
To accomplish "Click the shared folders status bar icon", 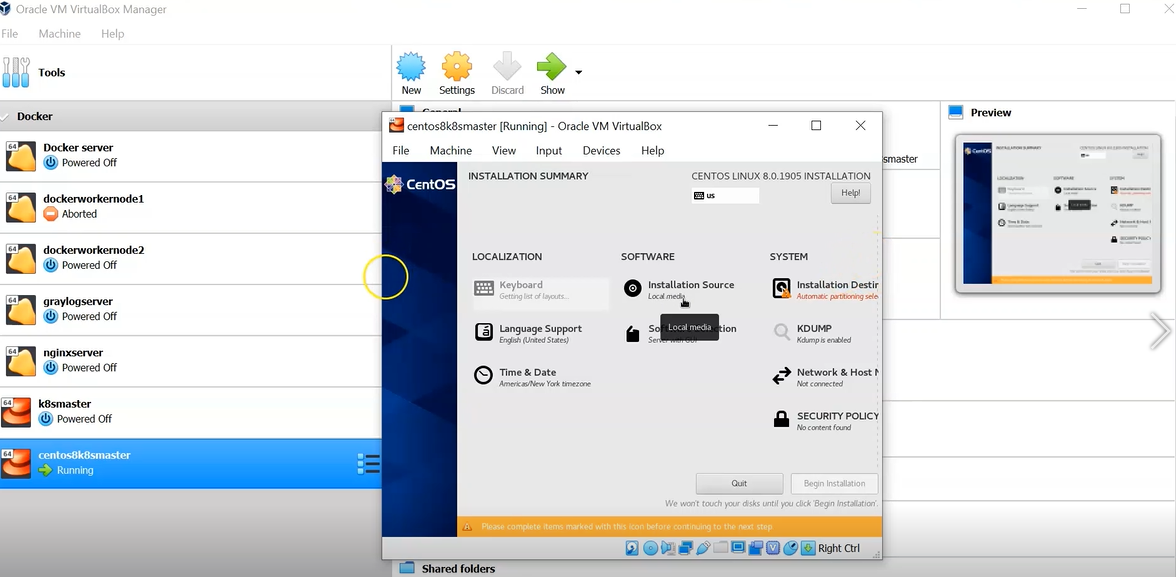I will [721, 548].
